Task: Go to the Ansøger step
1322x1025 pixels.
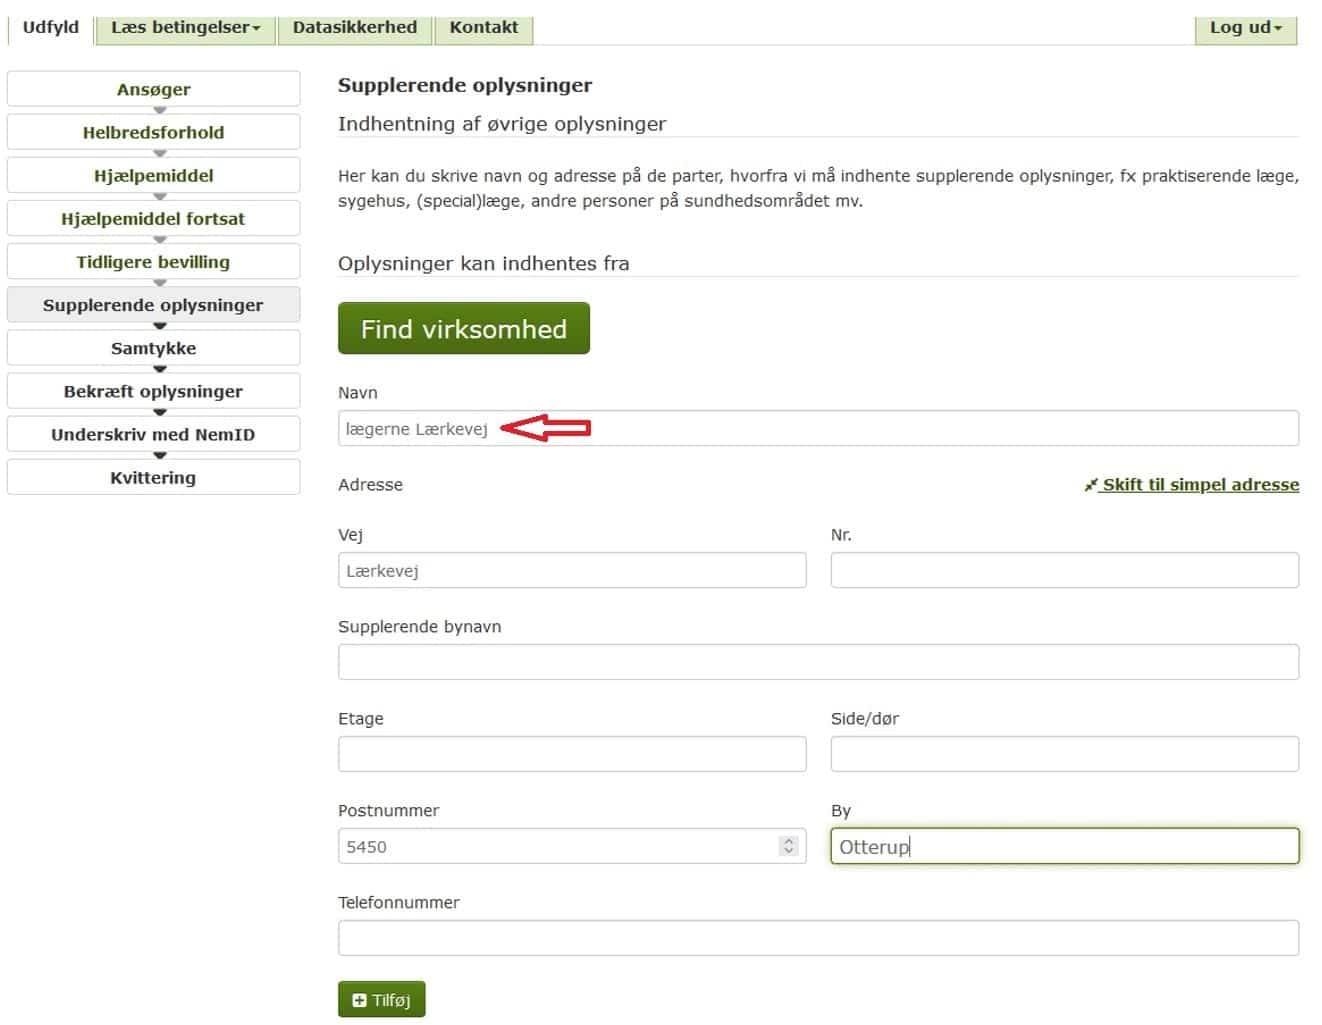Action: click(x=153, y=89)
